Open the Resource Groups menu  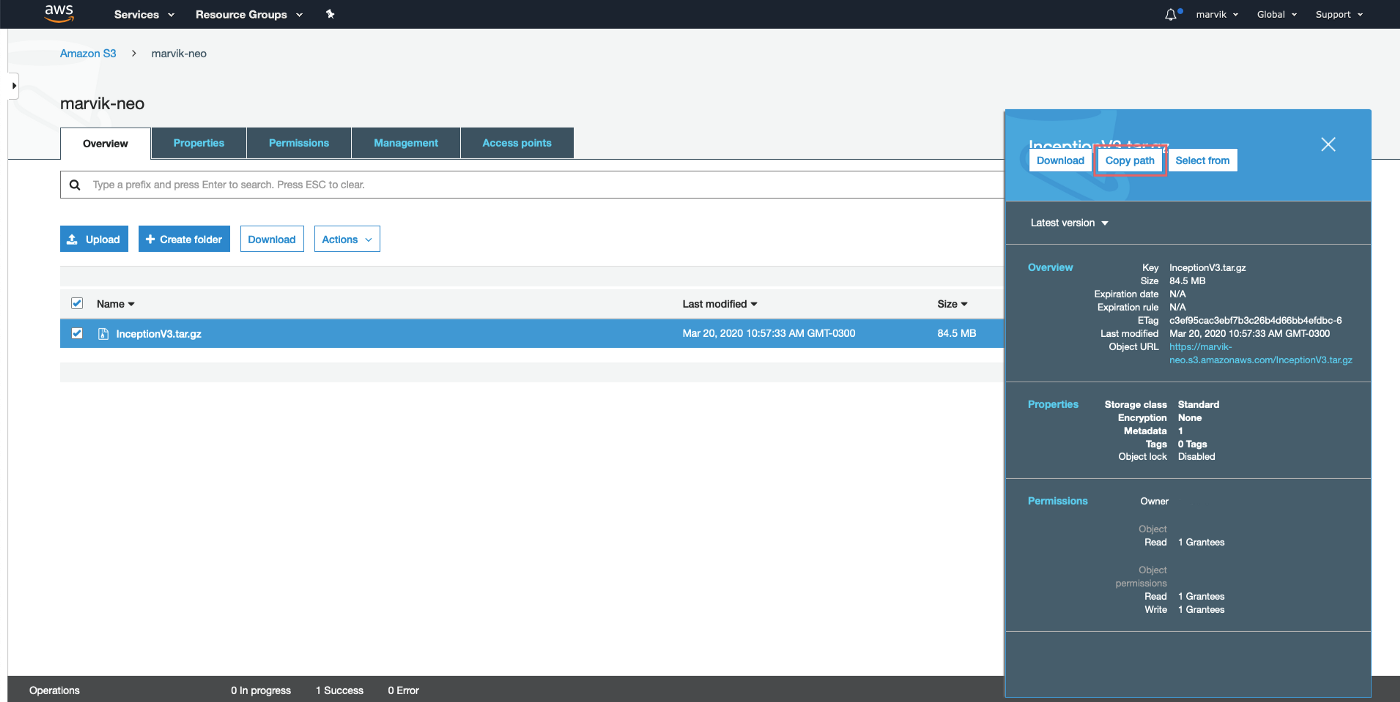[x=249, y=14]
